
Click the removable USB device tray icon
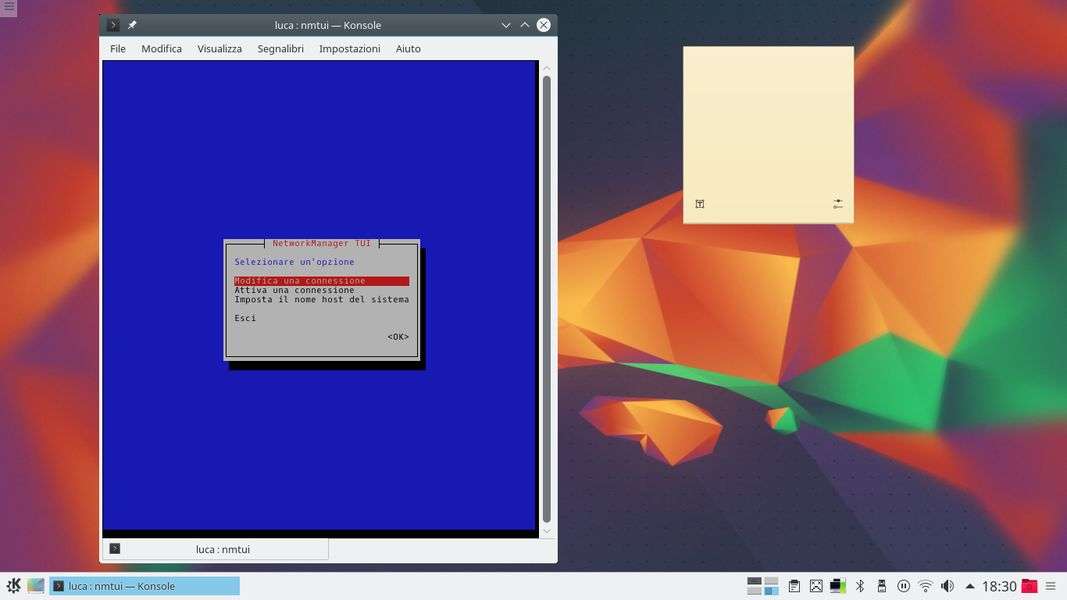pyautogui.click(x=881, y=586)
